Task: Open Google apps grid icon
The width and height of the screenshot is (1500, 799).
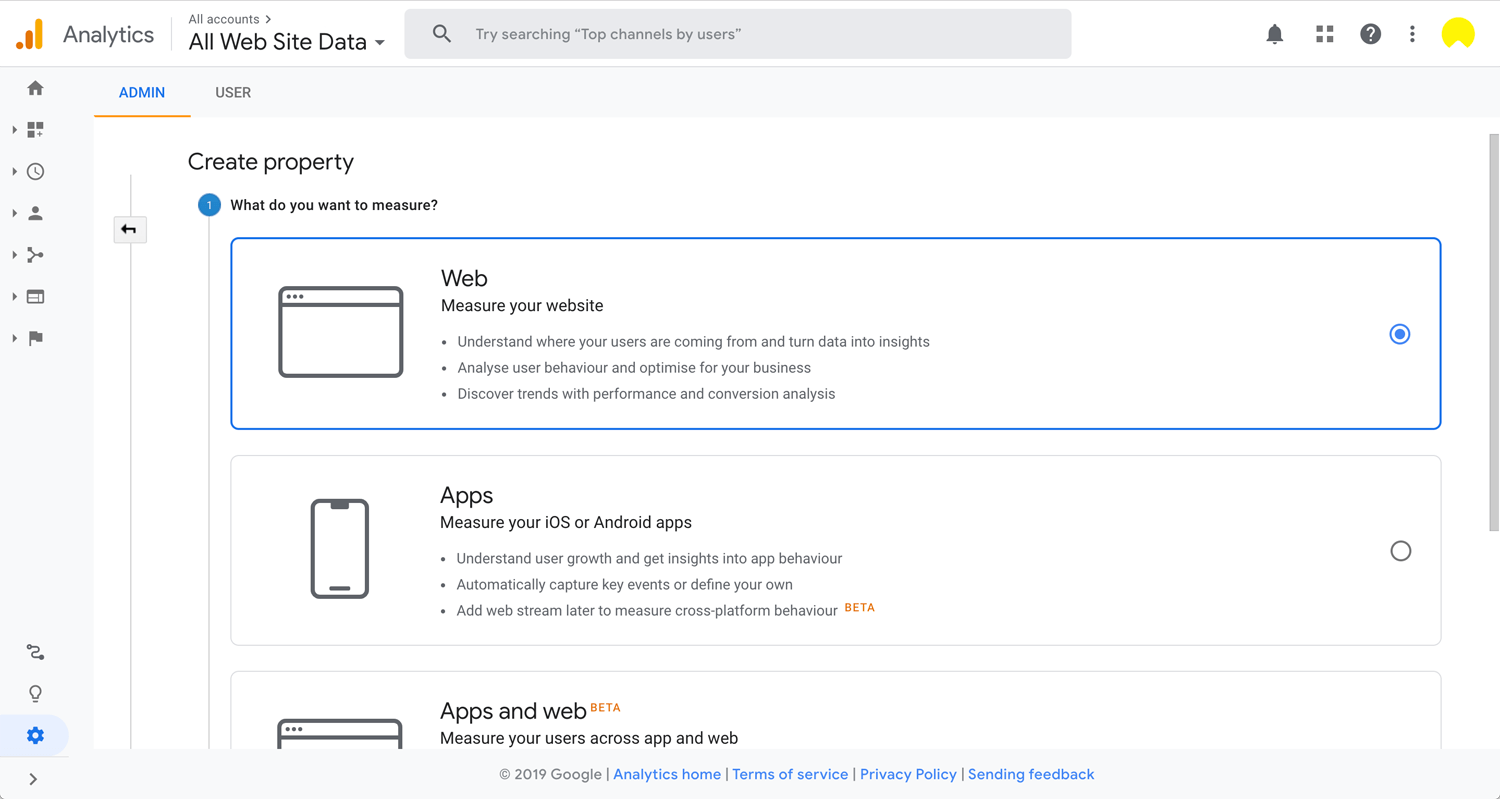Action: pos(1325,34)
